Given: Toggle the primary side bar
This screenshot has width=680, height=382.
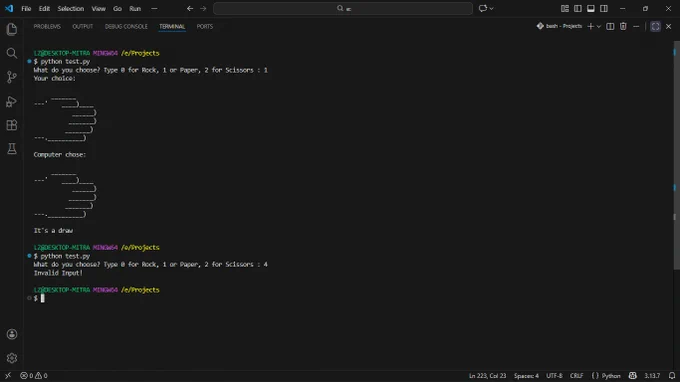Looking at the screenshot, I should pos(578,8).
